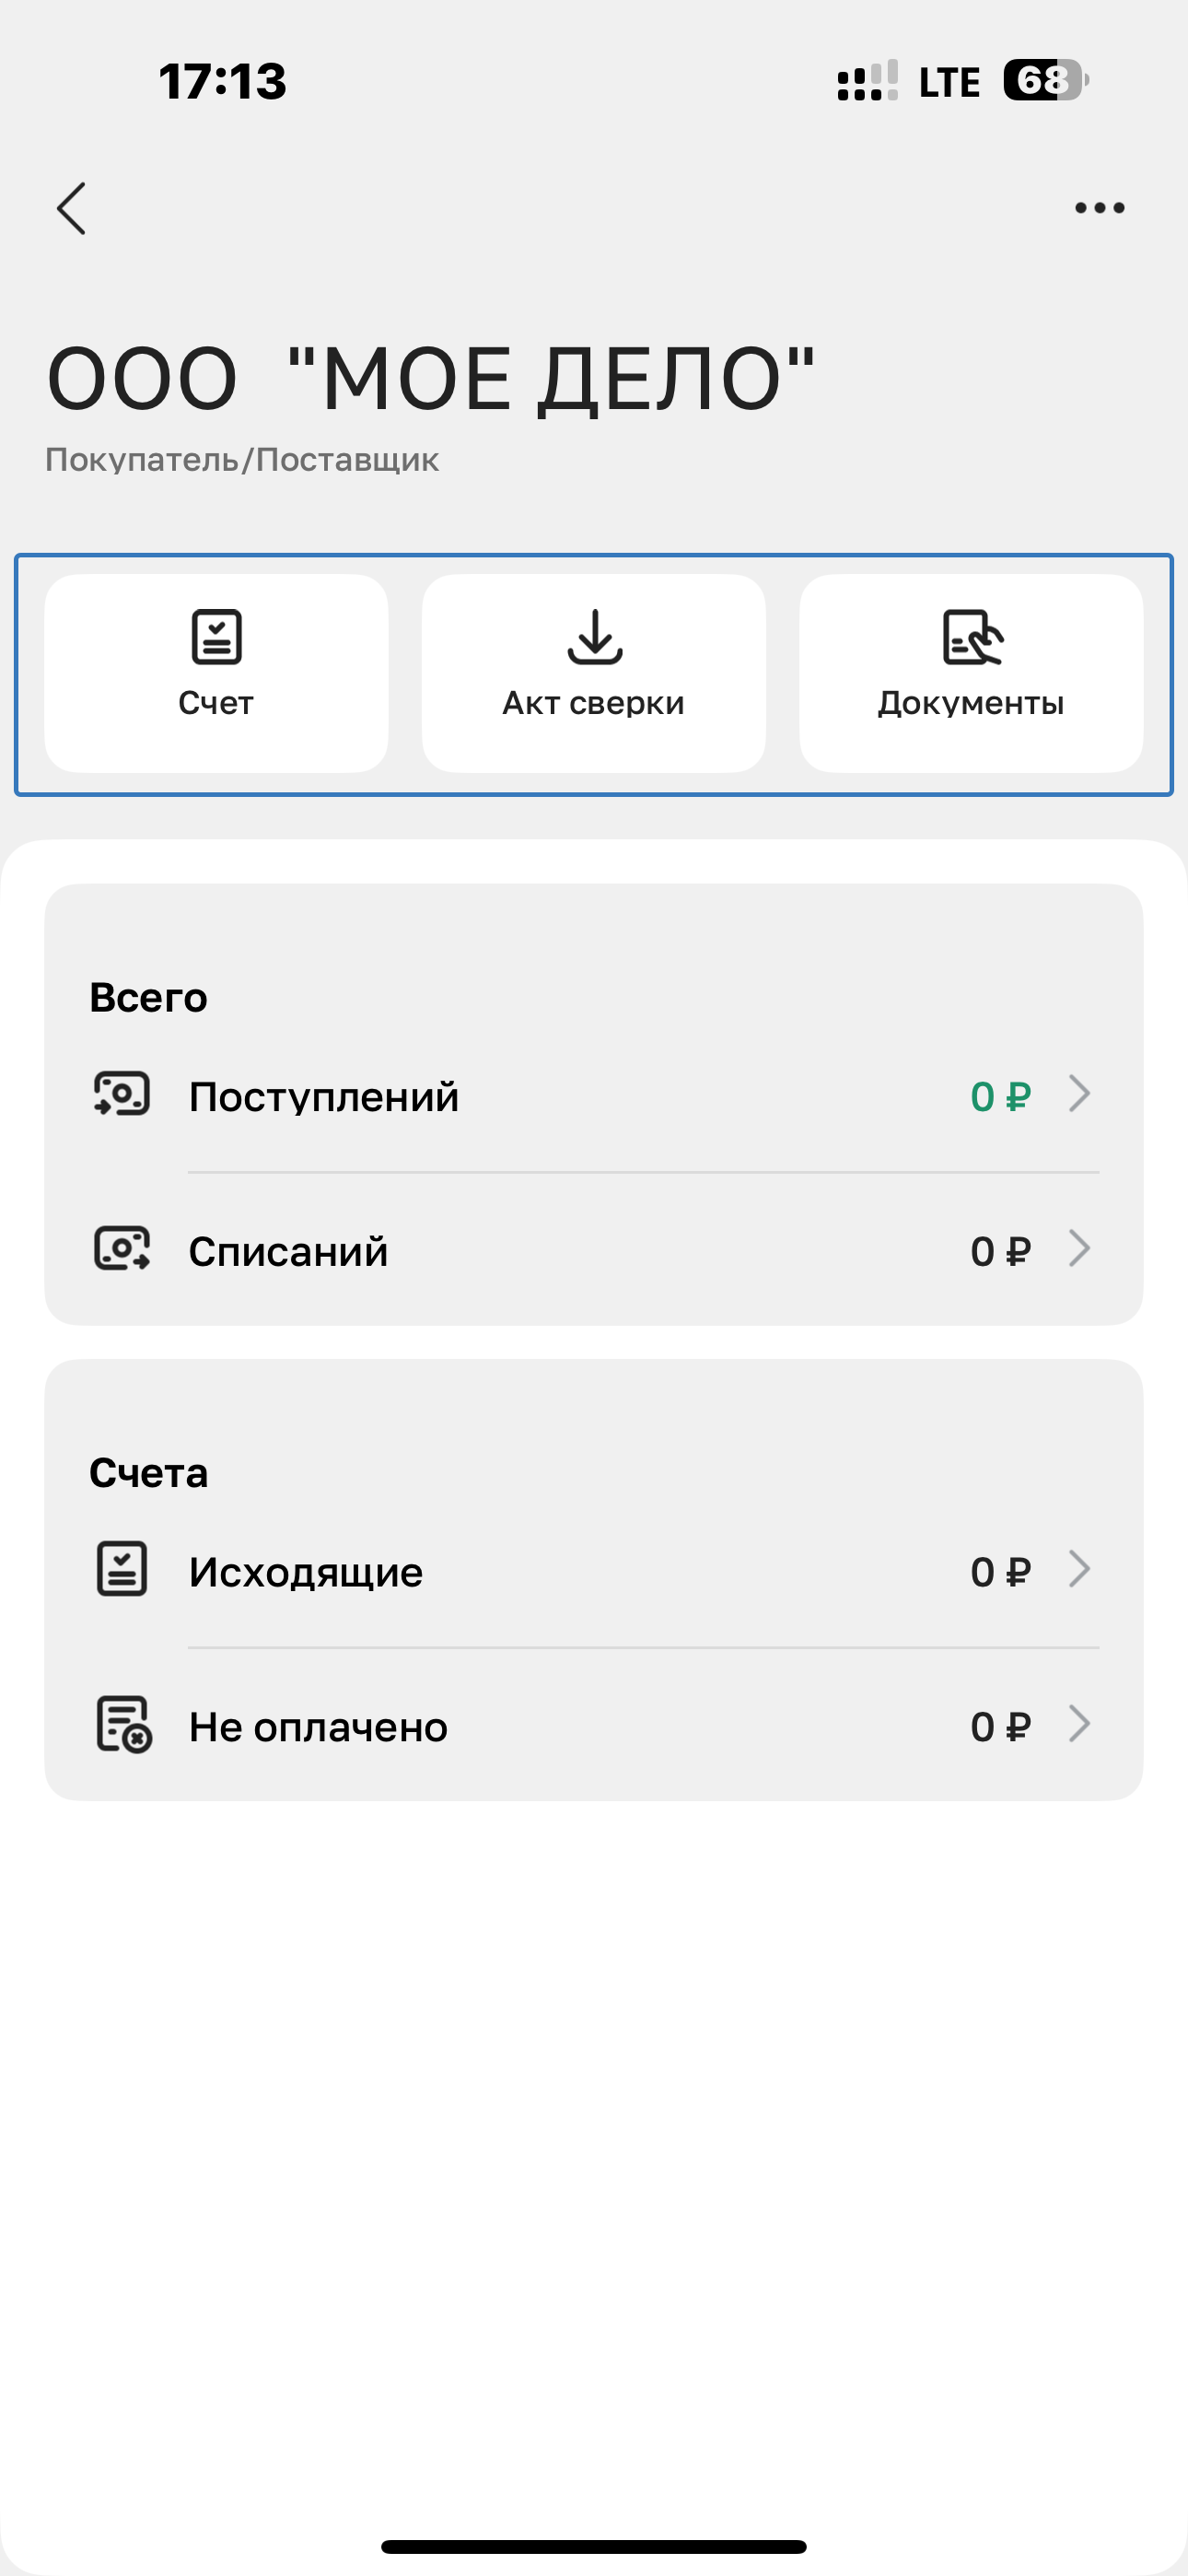Tap the Поступлений incoming money icon
The height and width of the screenshot is (2576, 1188).
(x=122, y=1094)
